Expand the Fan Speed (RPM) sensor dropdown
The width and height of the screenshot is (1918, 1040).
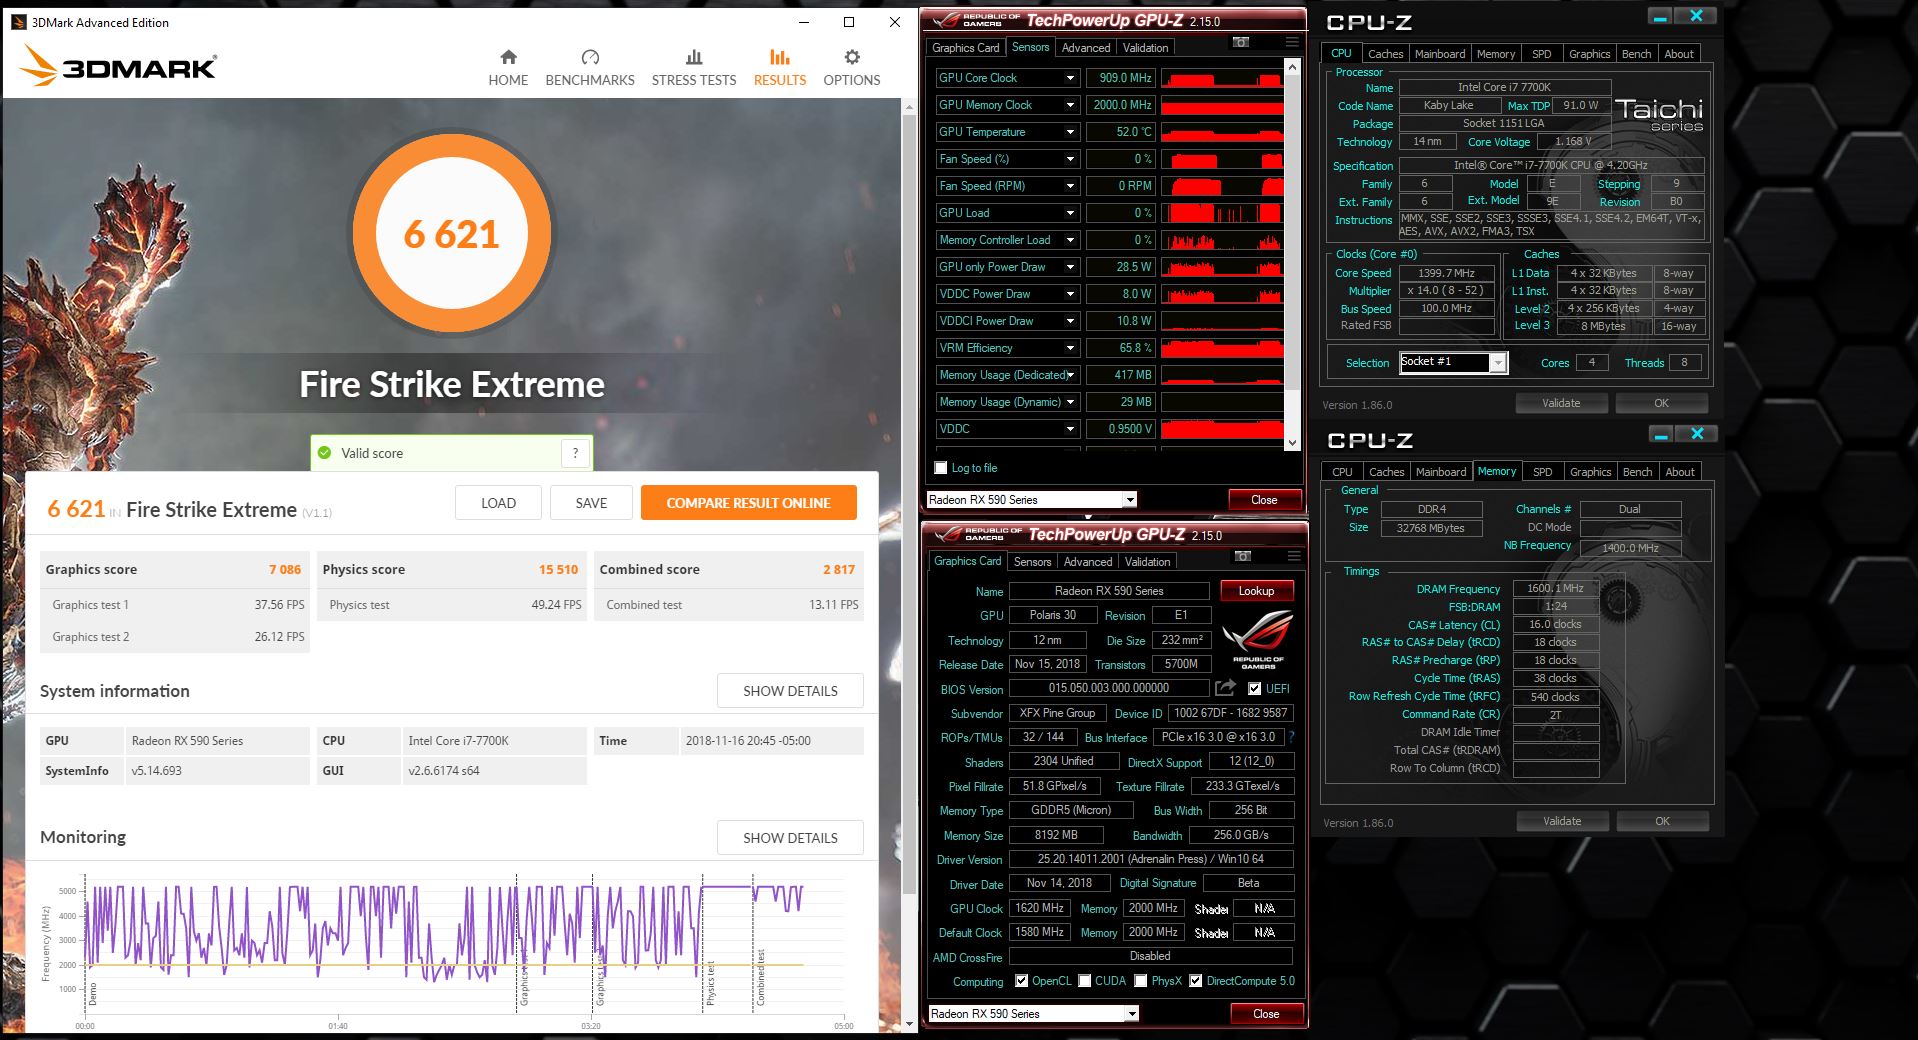(1070, 186)
